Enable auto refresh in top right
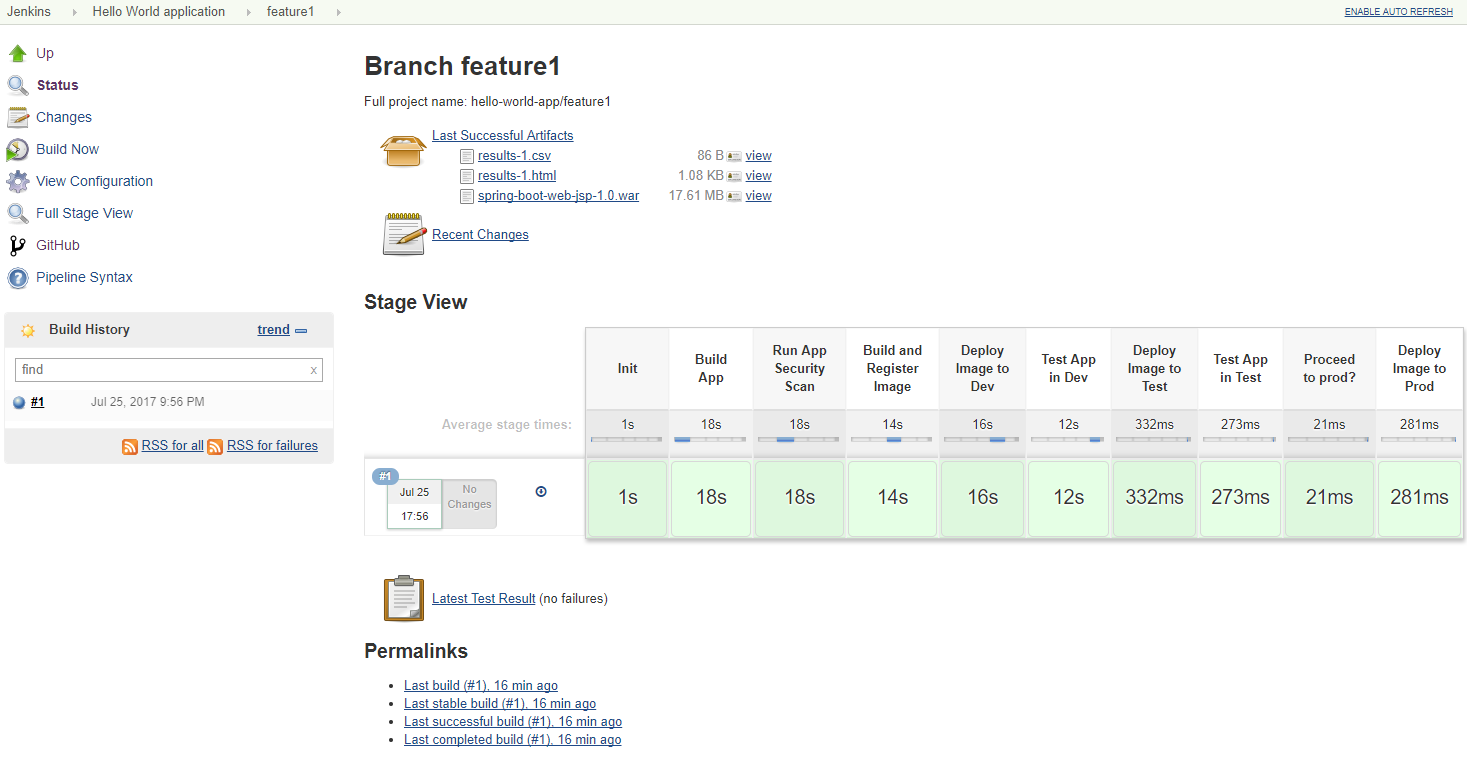Screen dimensions: 1467x757 [1398, 12]
